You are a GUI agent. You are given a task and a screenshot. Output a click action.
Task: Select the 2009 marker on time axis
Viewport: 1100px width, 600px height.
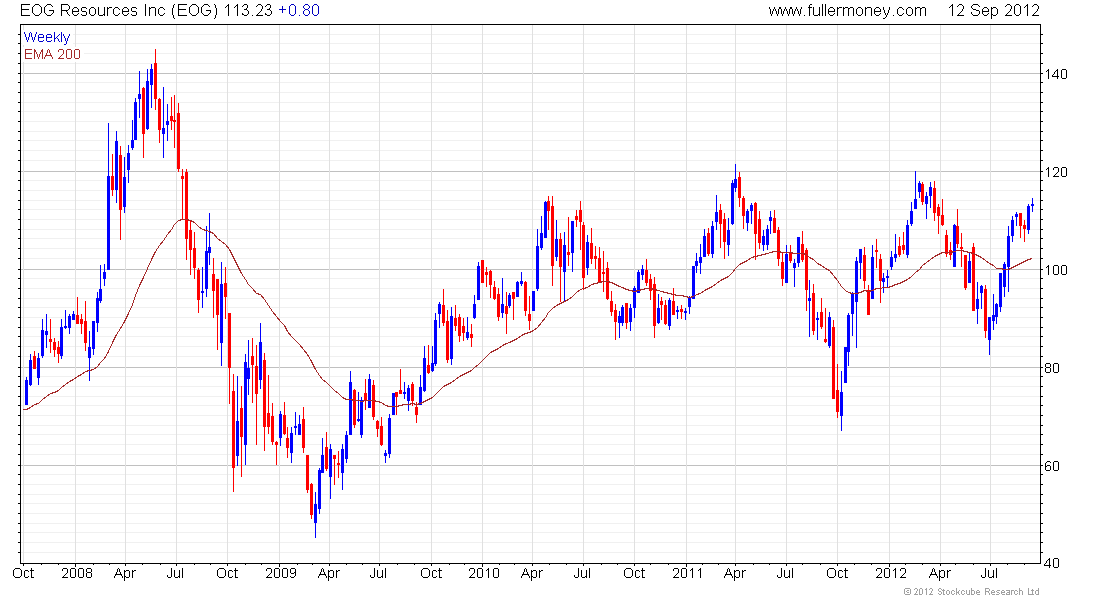[x=280, y=574]
